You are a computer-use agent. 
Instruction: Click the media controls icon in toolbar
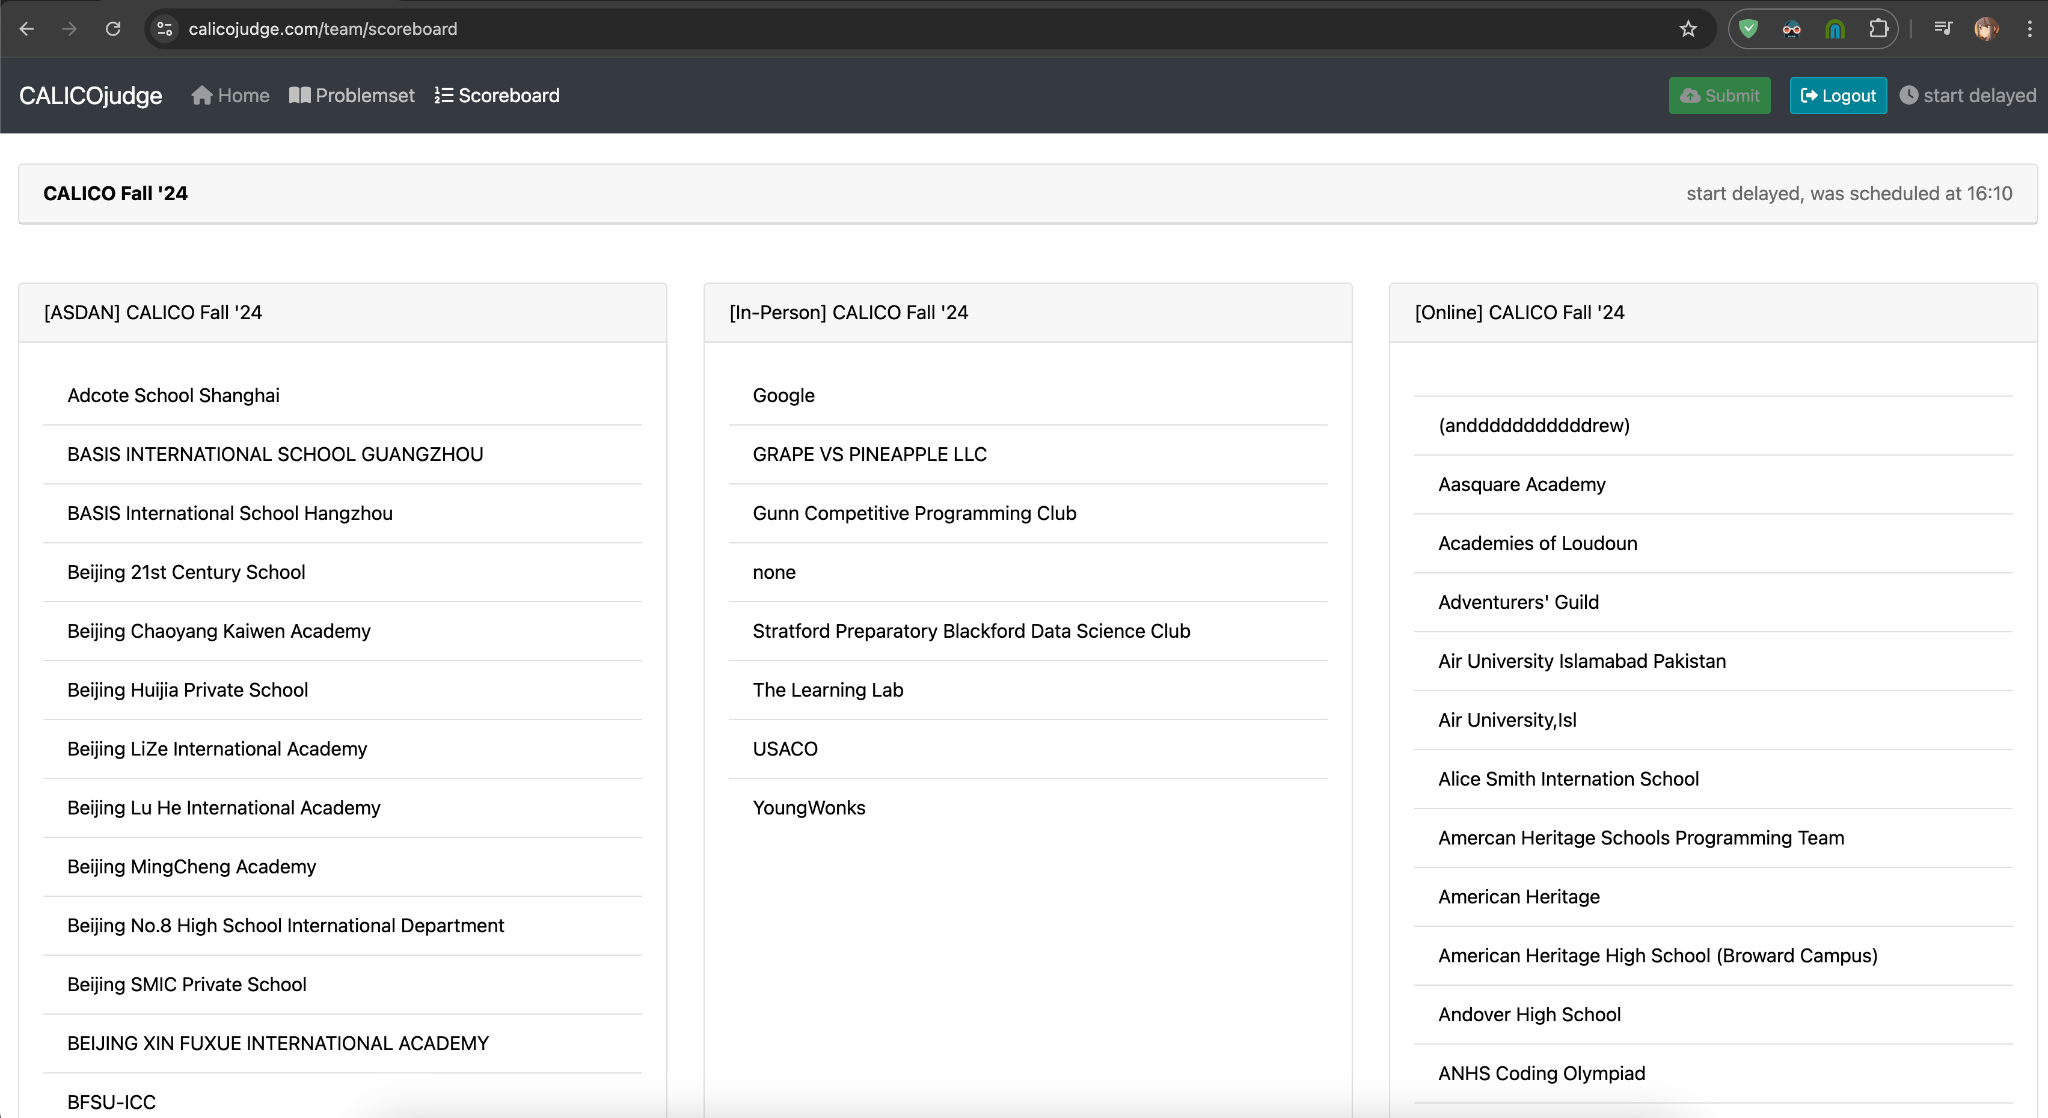(1942, 29)
